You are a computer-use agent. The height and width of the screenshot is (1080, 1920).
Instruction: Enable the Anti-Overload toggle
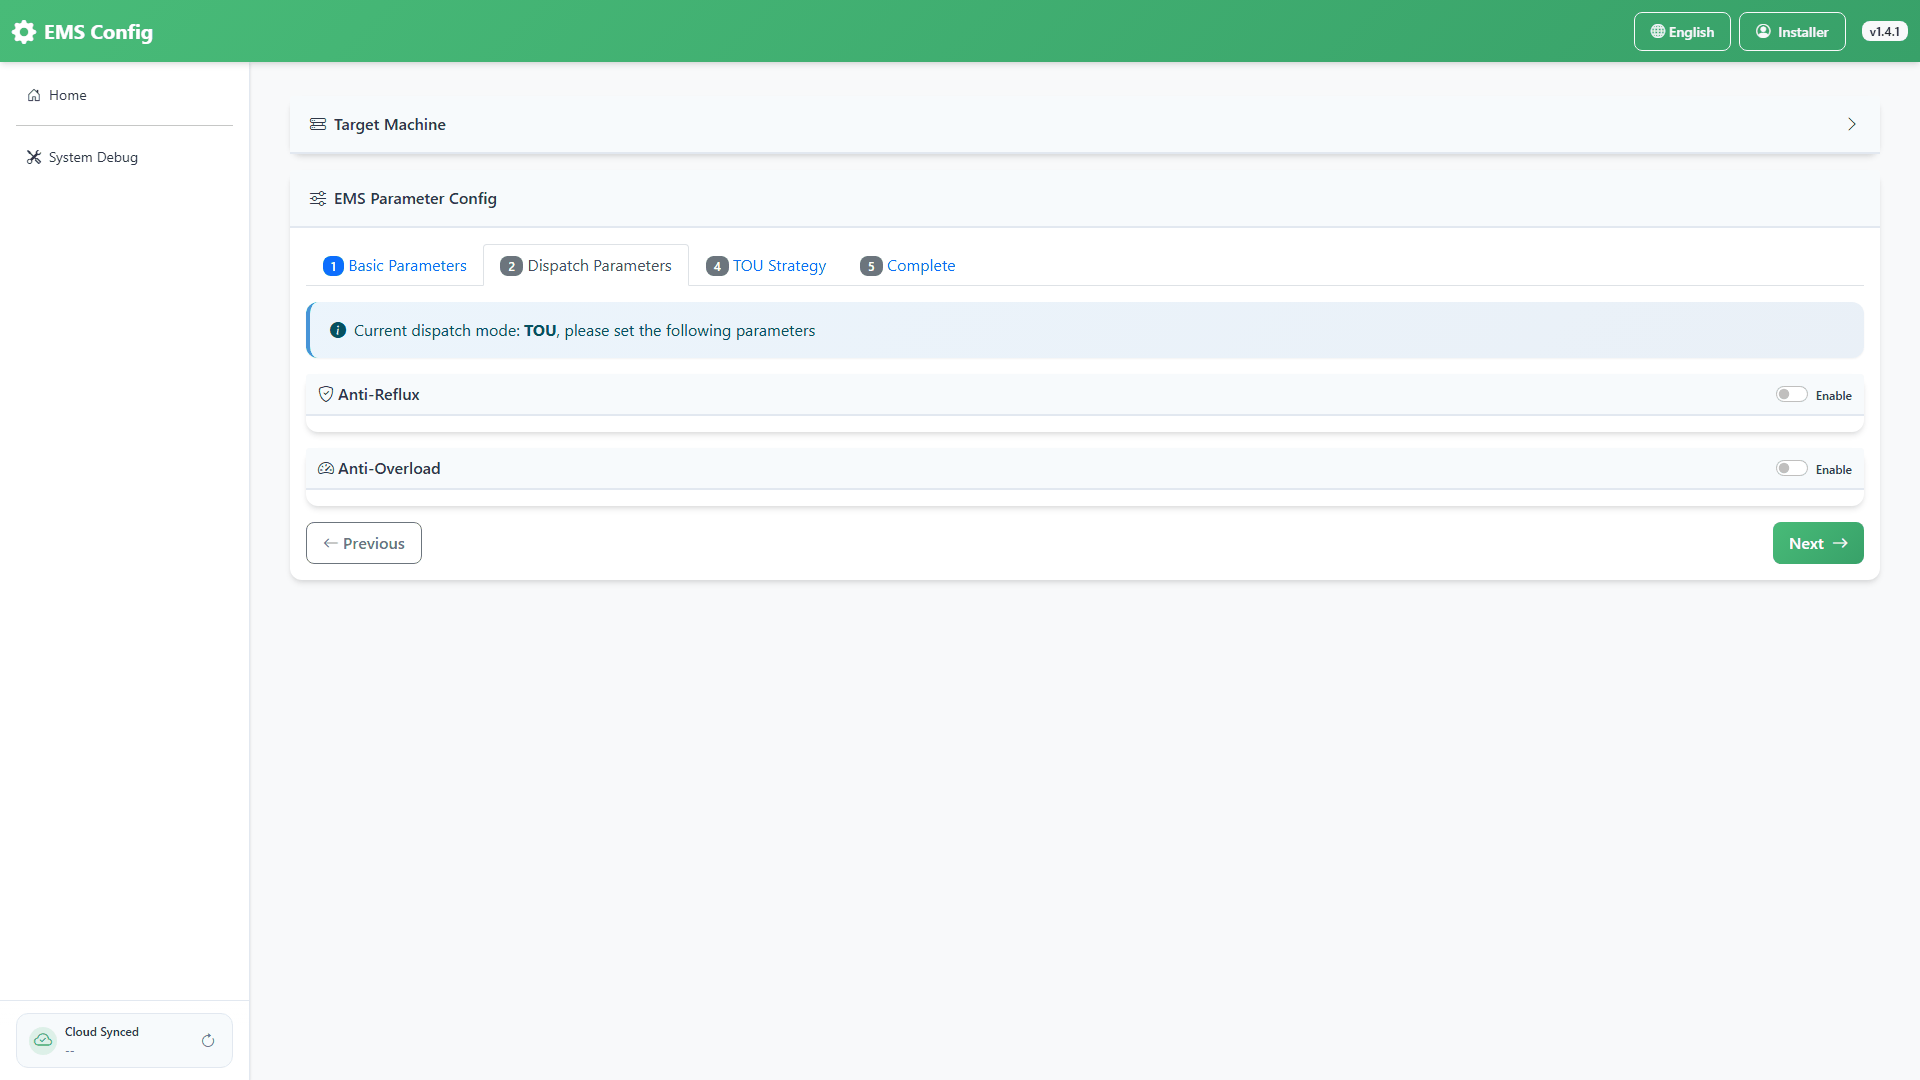(x=1792, y=468)
